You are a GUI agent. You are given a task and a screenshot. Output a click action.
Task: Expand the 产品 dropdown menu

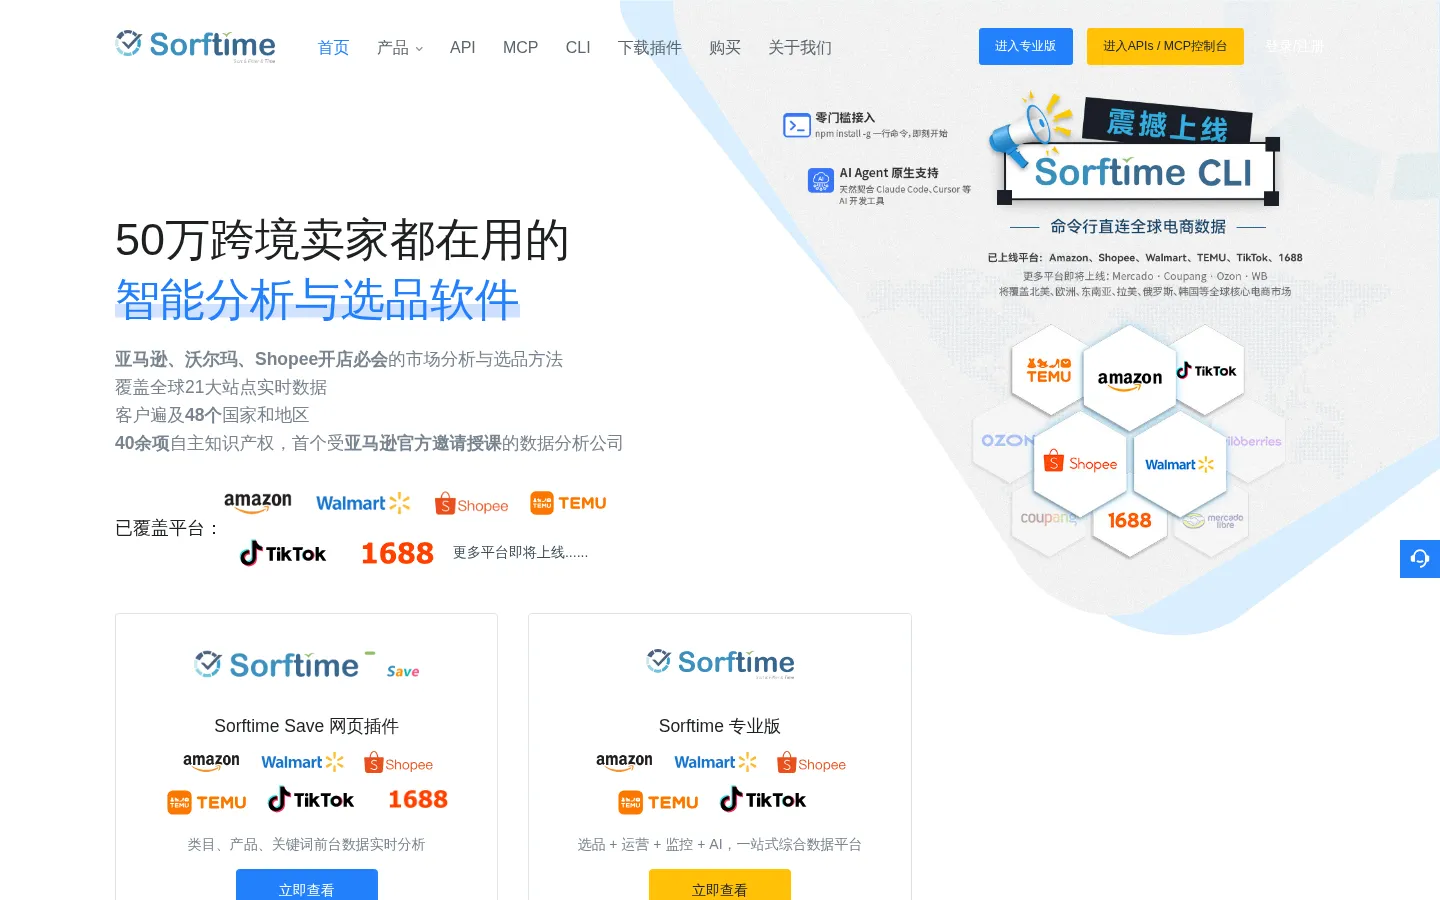tap(400, 47)
